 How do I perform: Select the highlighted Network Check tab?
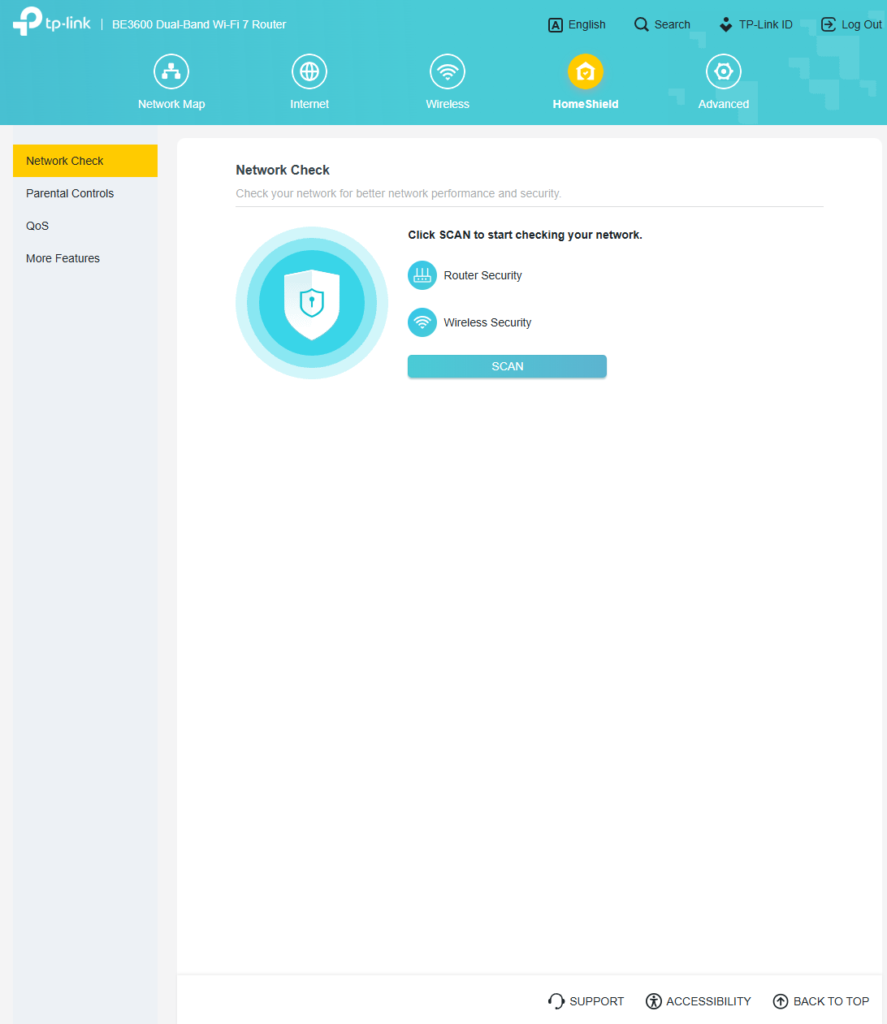tap(64, 160)
